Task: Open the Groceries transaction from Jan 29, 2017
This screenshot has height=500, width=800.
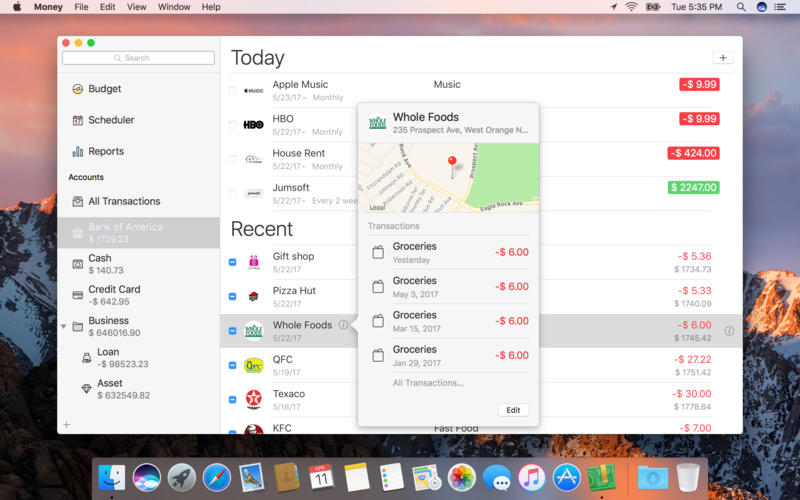Action: tap(448, 356)
